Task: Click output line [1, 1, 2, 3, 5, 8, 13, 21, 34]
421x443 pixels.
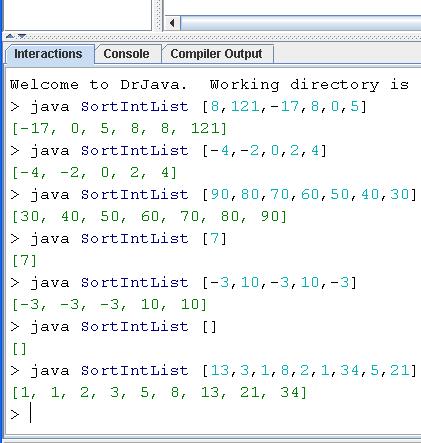Action: 159,393
